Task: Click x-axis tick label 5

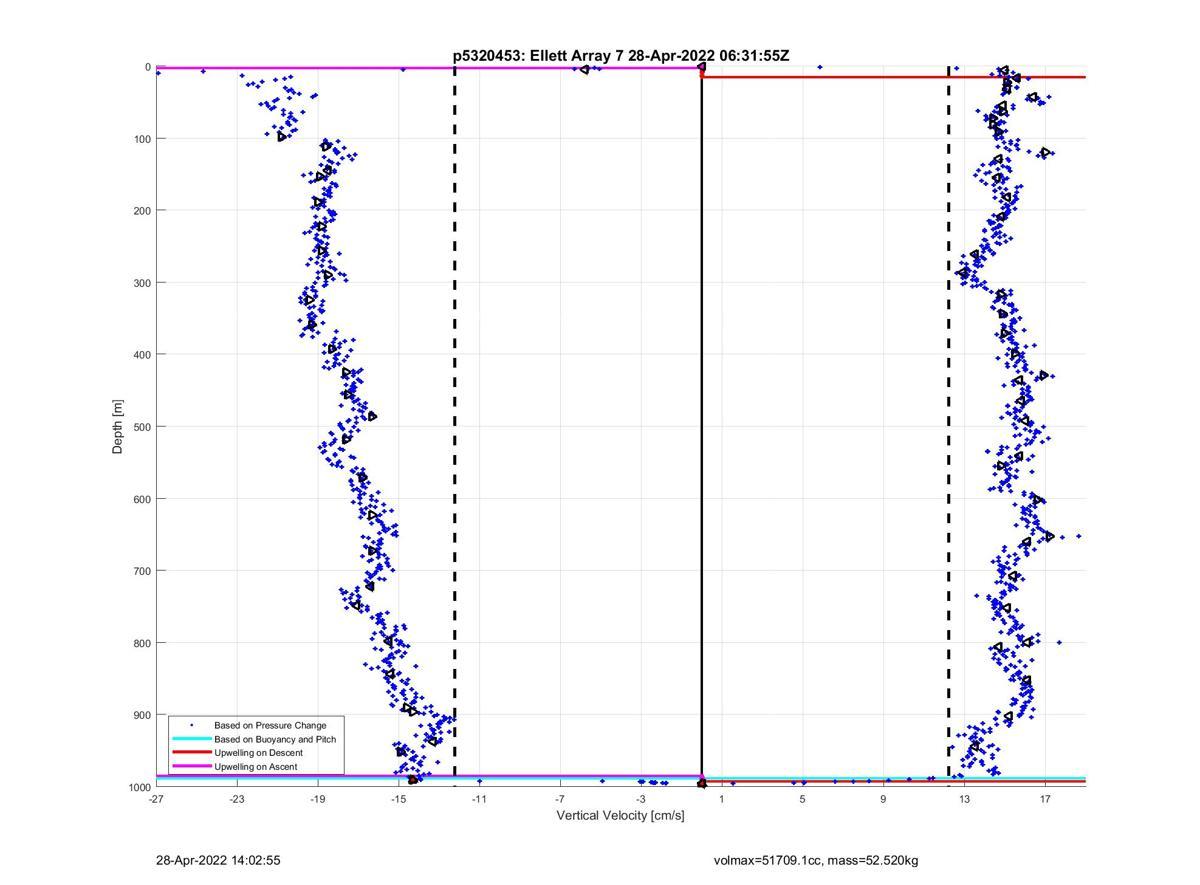Action: 803,799
